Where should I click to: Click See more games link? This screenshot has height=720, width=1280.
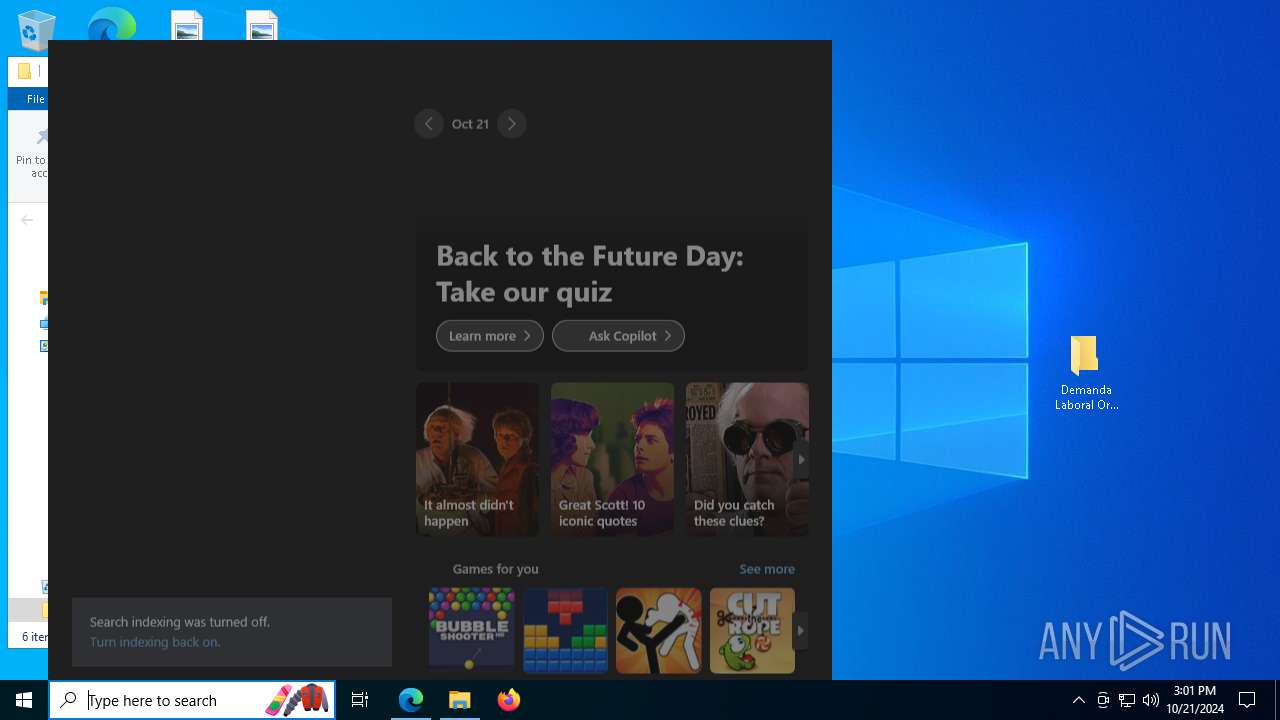pos(767,569)
